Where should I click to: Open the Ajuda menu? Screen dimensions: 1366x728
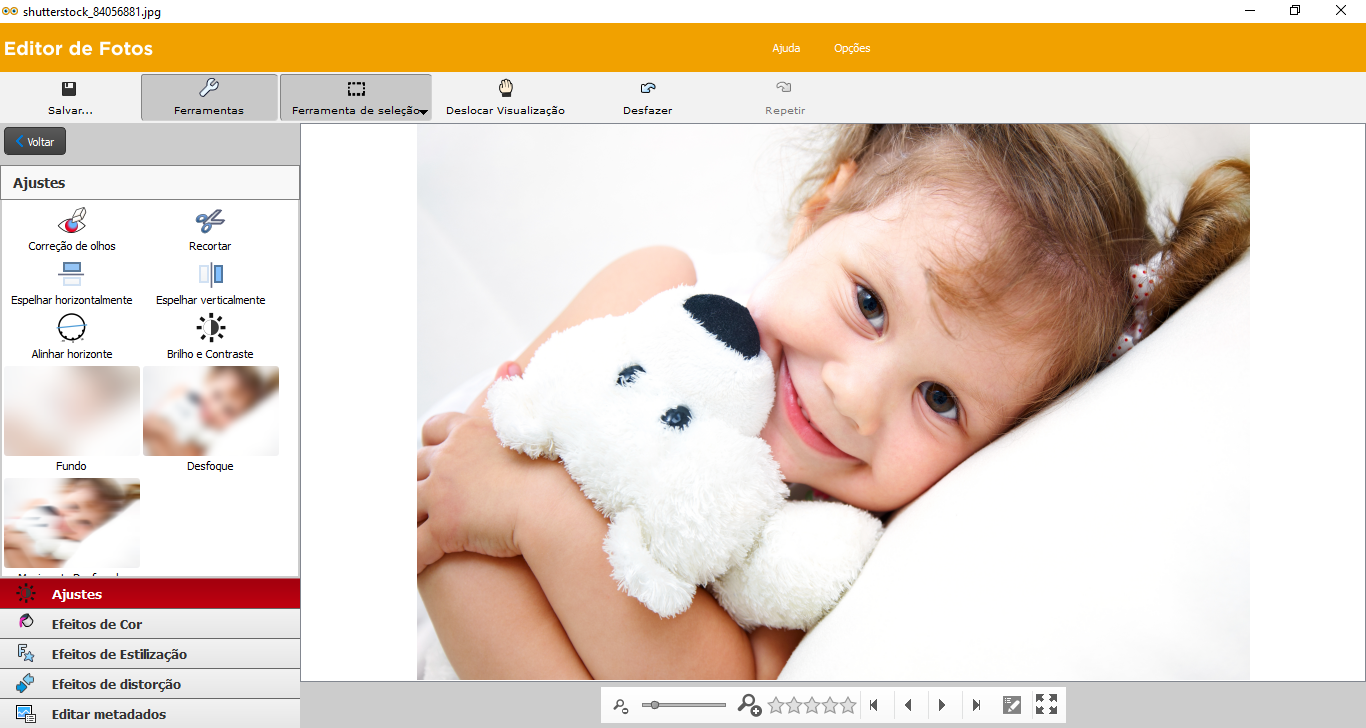tap(786, 48)
